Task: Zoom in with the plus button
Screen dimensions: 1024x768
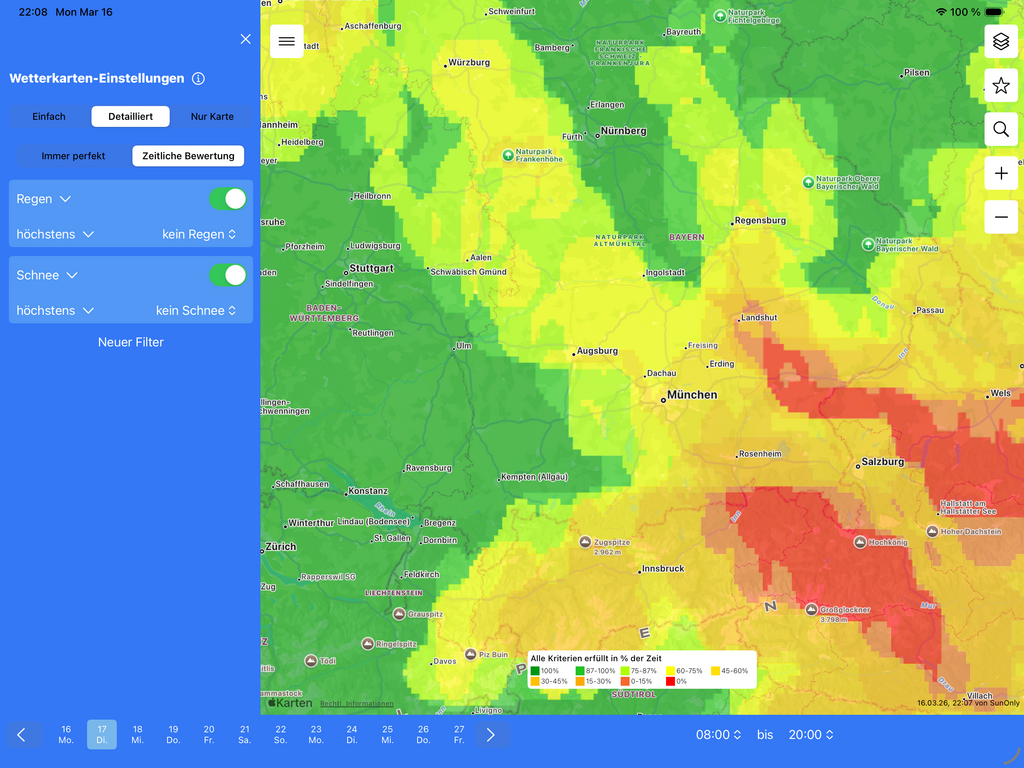Action: pos(1001,173)
